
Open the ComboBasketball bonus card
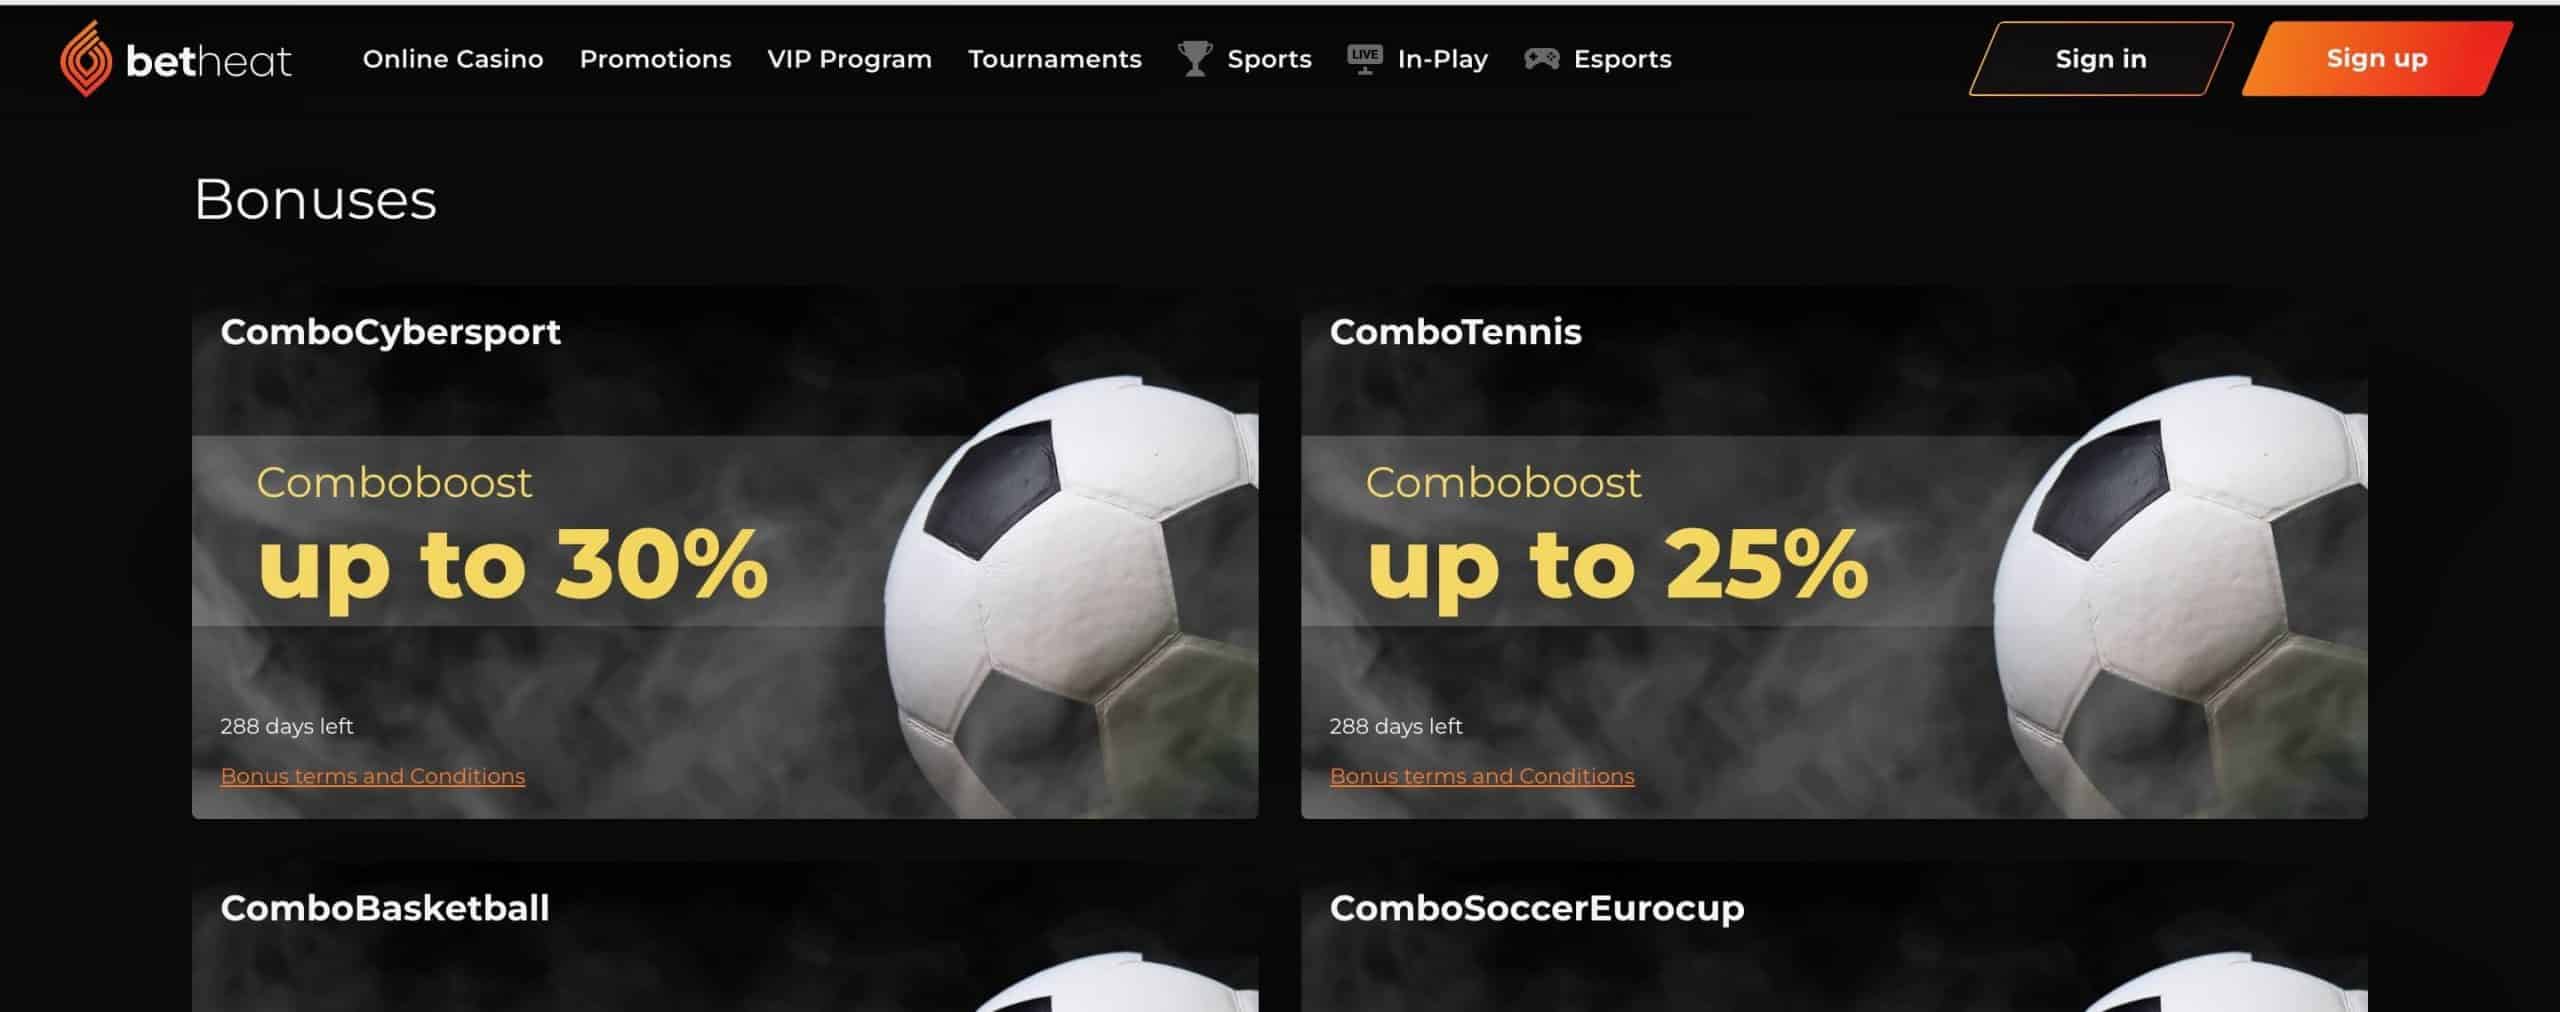tap(725, 937)
